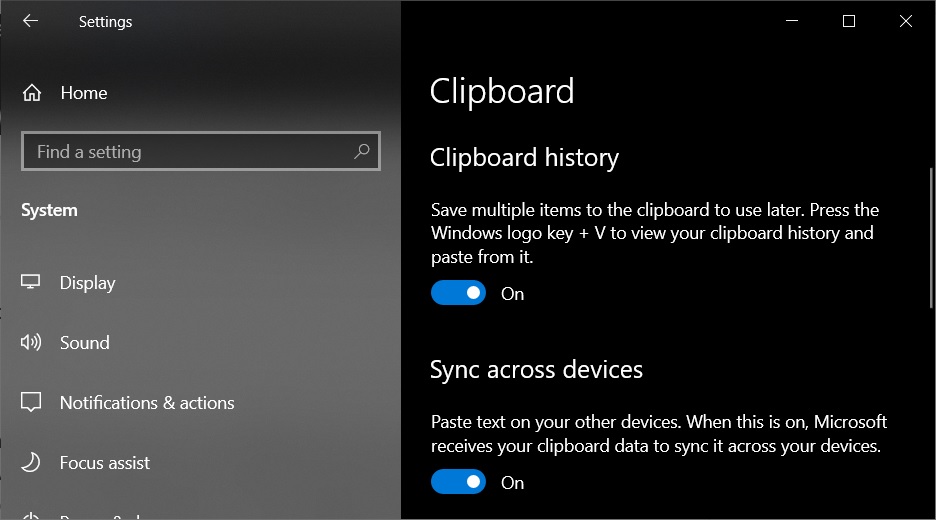This screenshot has width=936, height=520.
Task: Open Sound settings page
Action: point(85,343)
